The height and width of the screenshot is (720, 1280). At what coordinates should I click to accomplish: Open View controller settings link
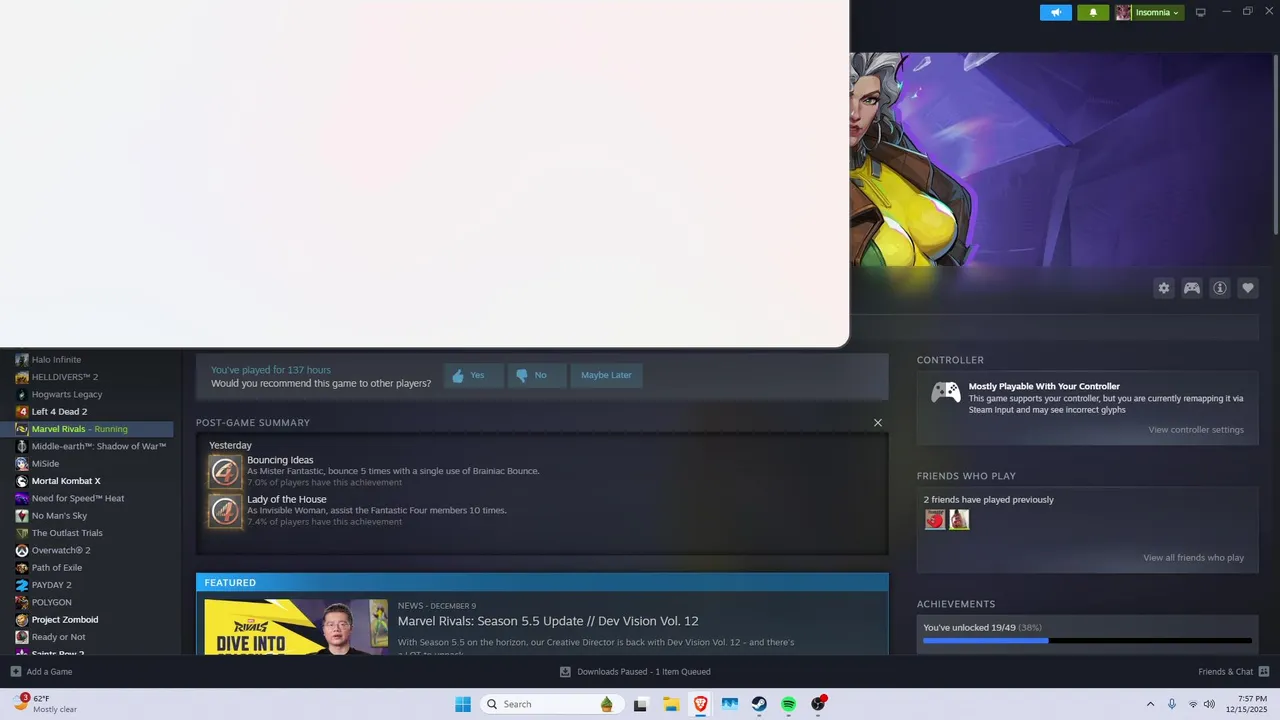pos(1196,430)
